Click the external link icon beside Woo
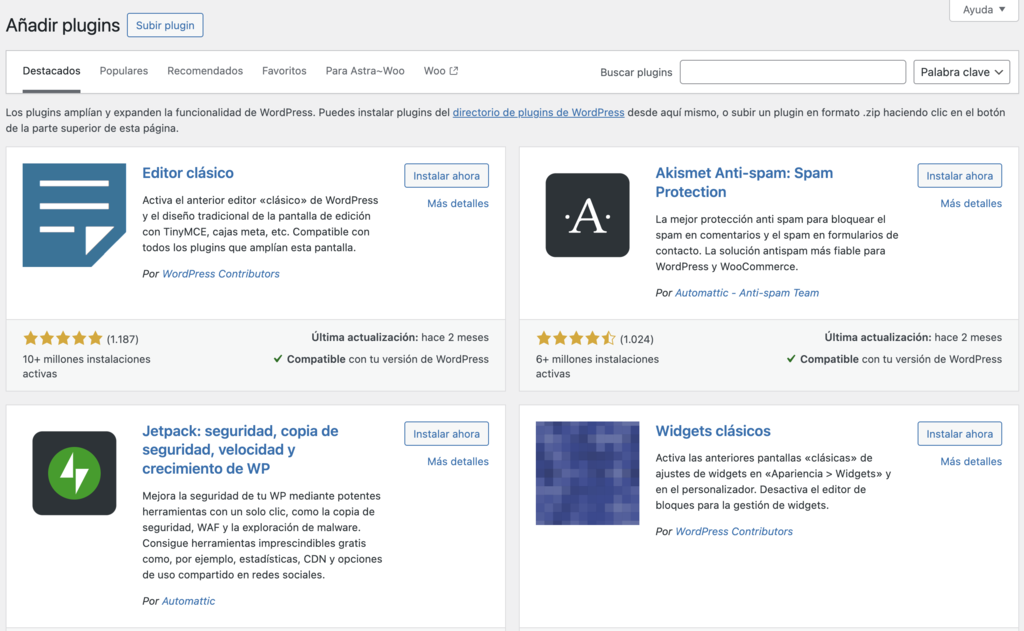Image resolution: width=1024 pixels, height=631 pixels. (455, 70)
